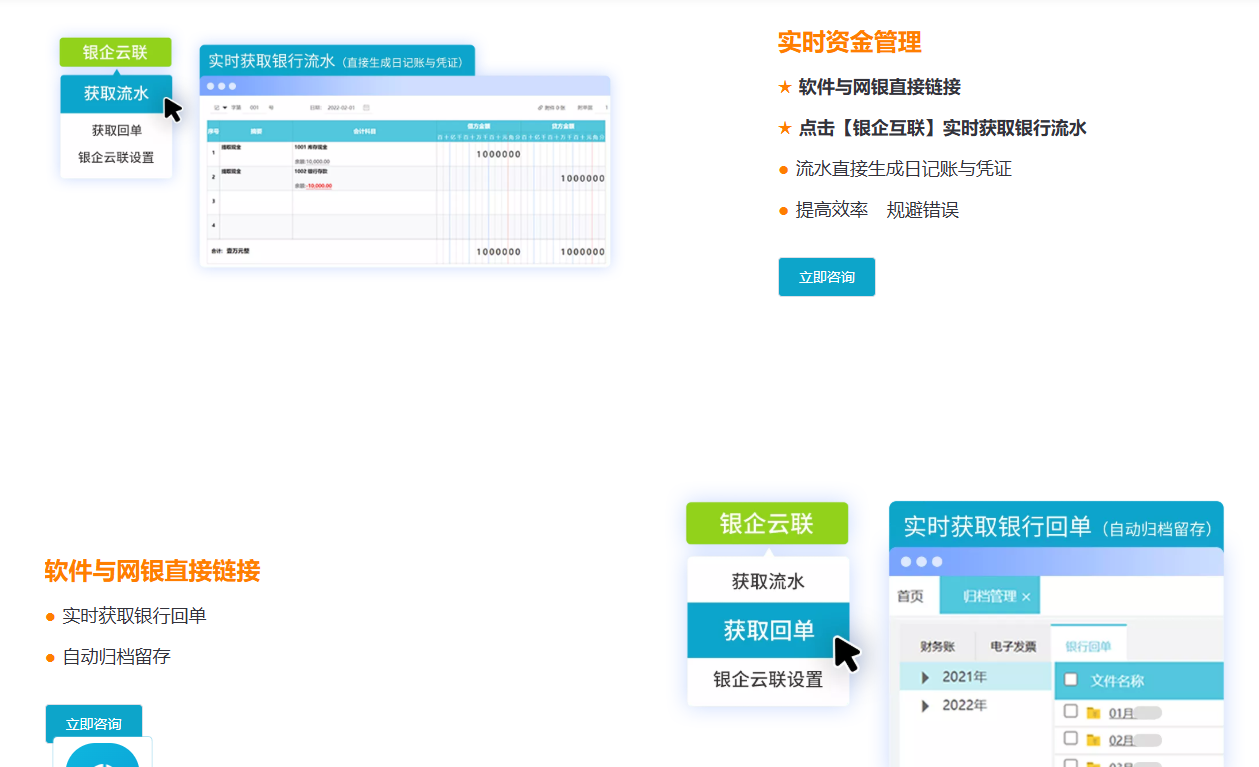Click row 2 credit amount 1000000
1259x767 pixels.
(x=582, y=178)
